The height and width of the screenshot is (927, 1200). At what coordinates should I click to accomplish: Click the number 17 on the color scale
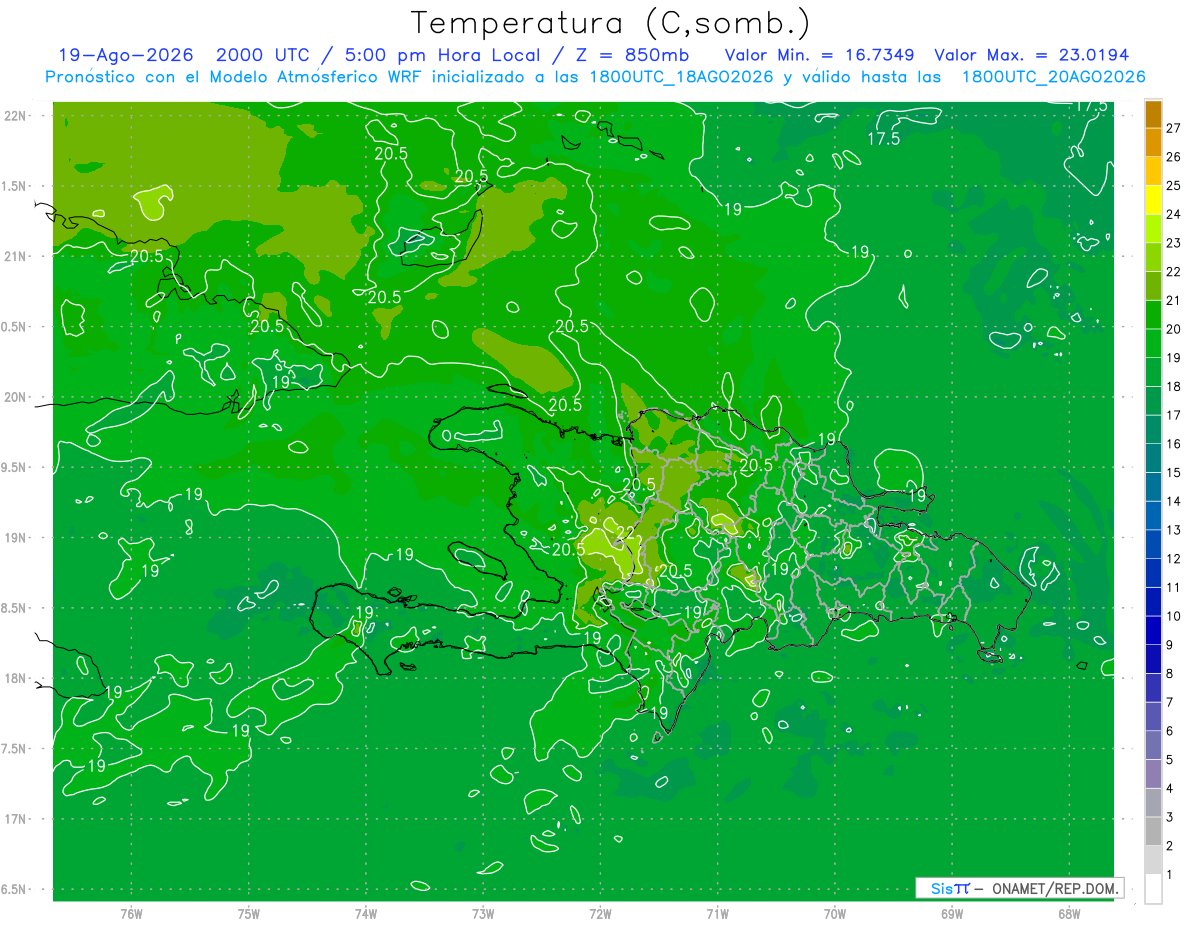pos(1174,415)
